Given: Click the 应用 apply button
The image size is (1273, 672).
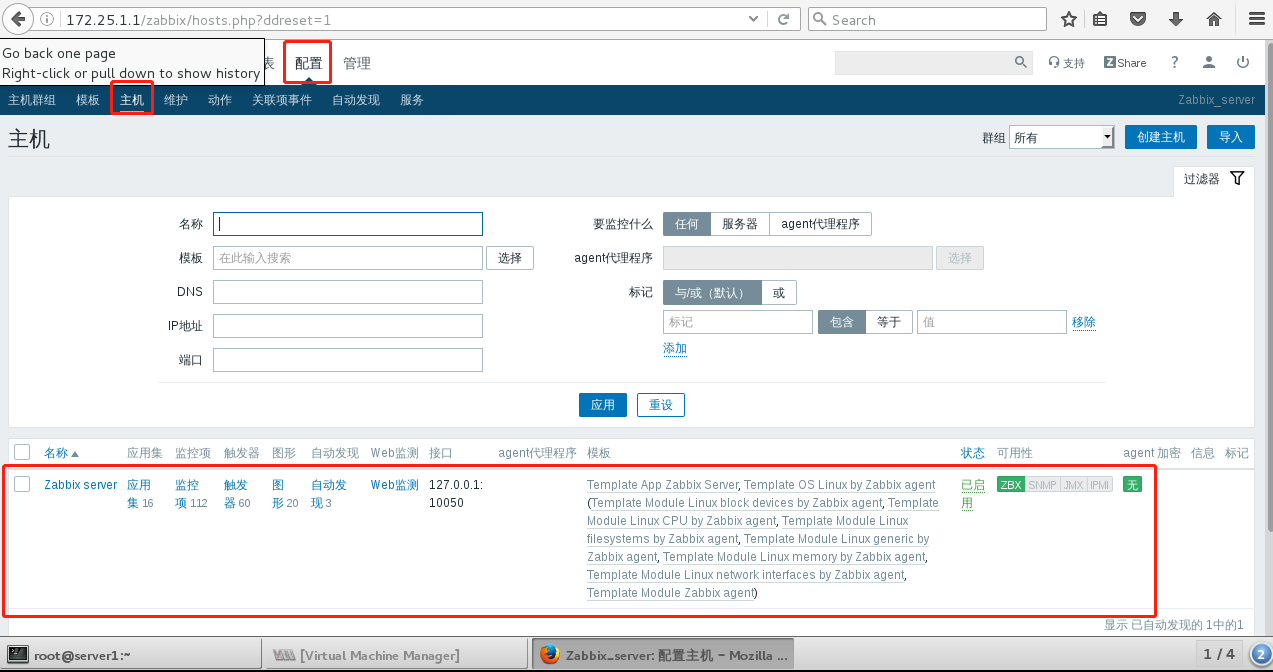Looking at the screenshot, I should [603, 405].
